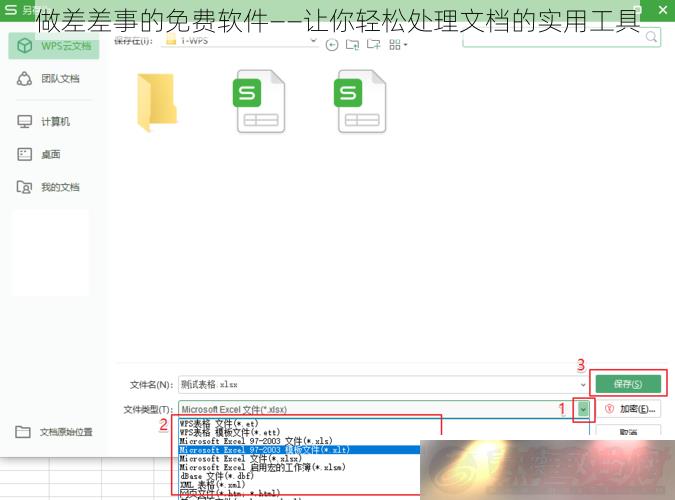Open WPS云文档 in the sidebar
Screen dimensions: 675x500
coord(54,45)
